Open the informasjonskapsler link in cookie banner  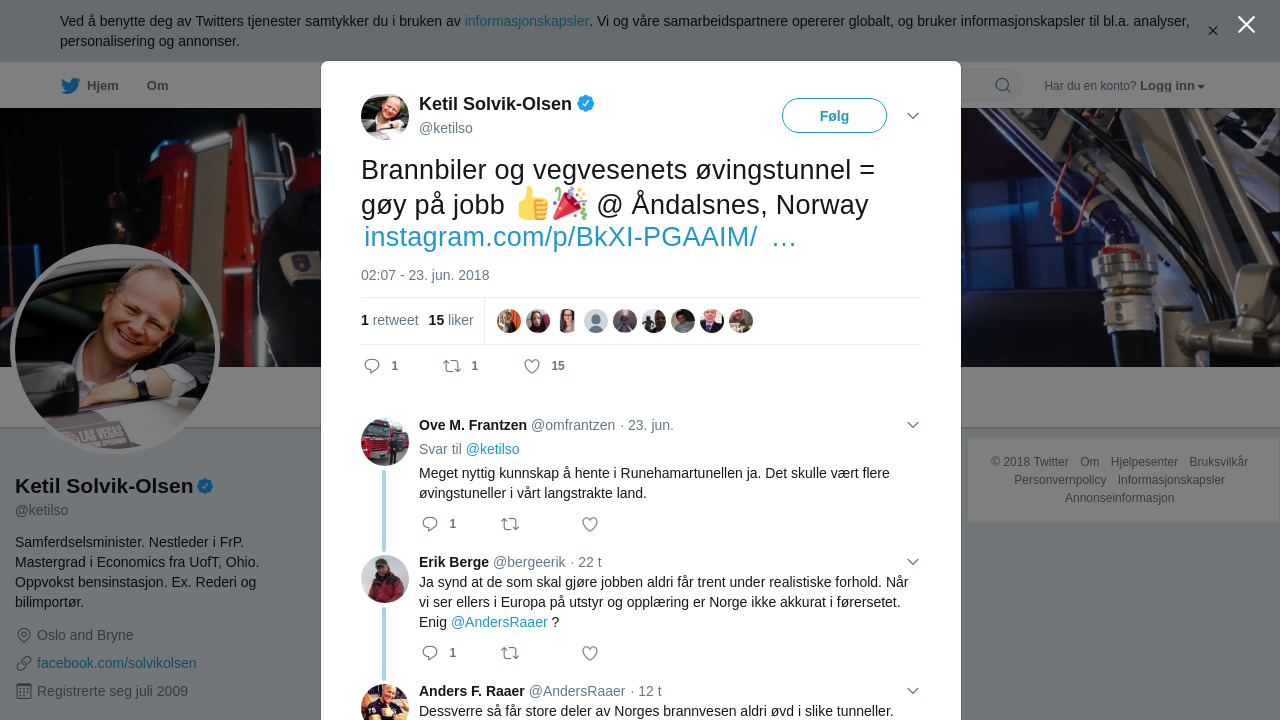(527, 21)
